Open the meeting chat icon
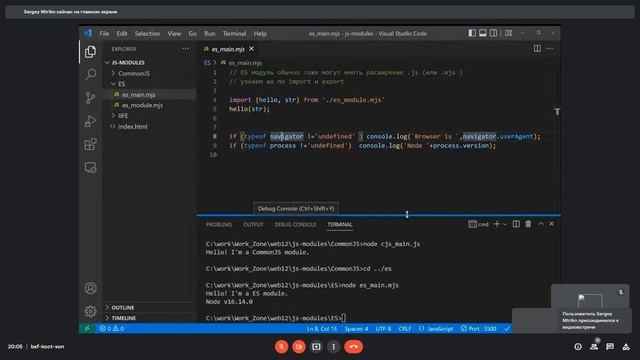Image resolution: width=640 pixels, height=360 pixels. (x=610, y=347)
